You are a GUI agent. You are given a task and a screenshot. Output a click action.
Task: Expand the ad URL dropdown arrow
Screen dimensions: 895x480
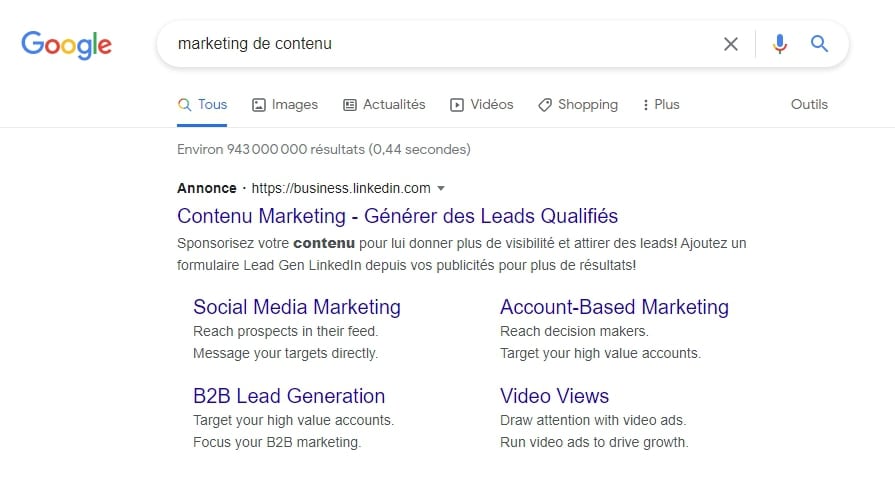[x=441, y=188]
